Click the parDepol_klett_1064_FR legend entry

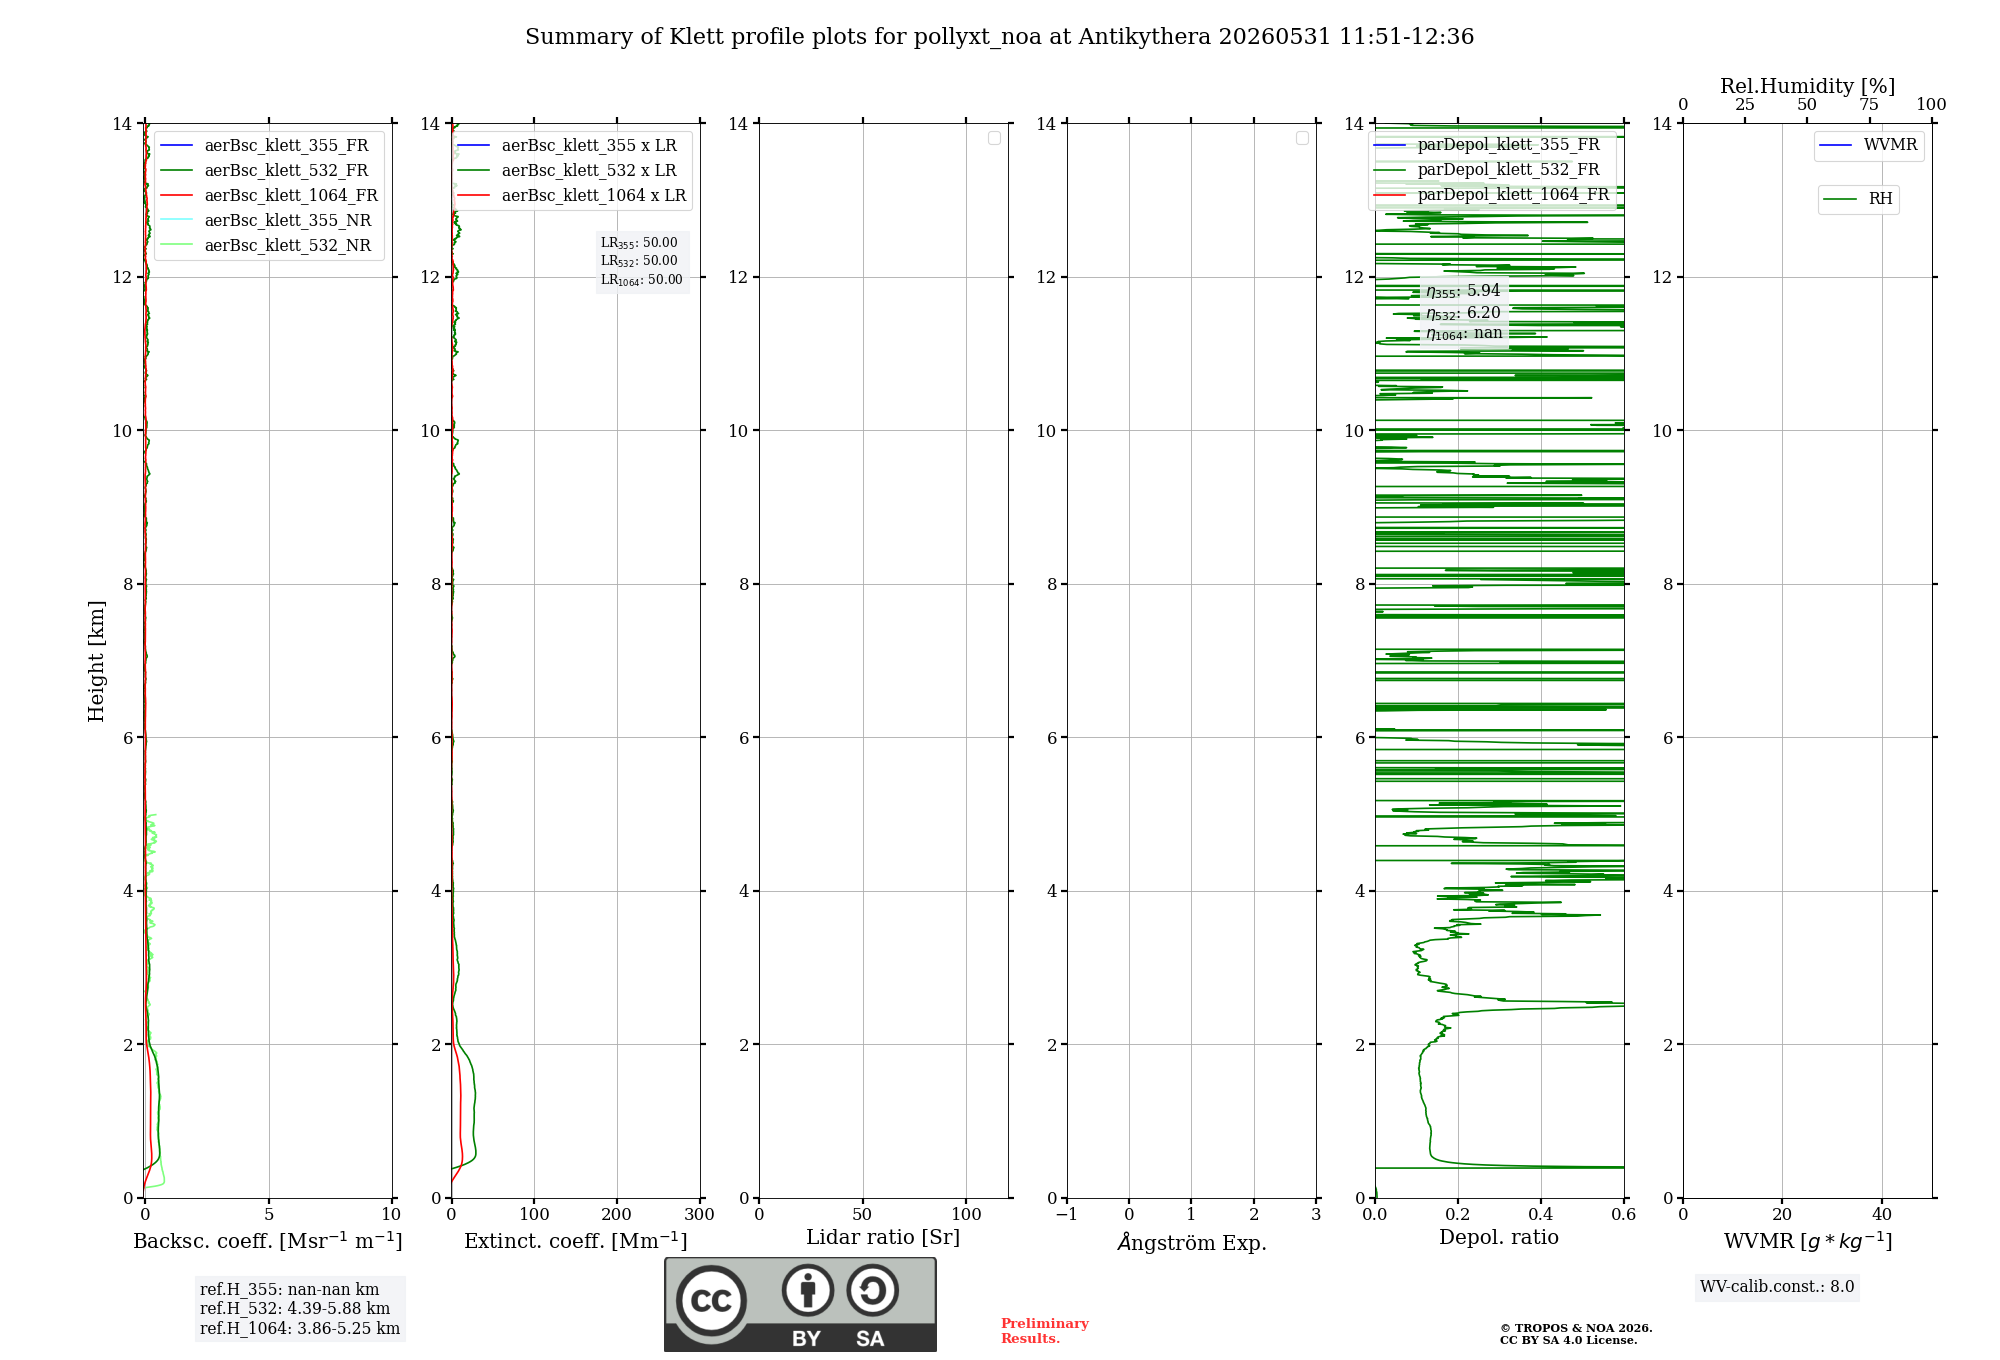point(1491,195)
